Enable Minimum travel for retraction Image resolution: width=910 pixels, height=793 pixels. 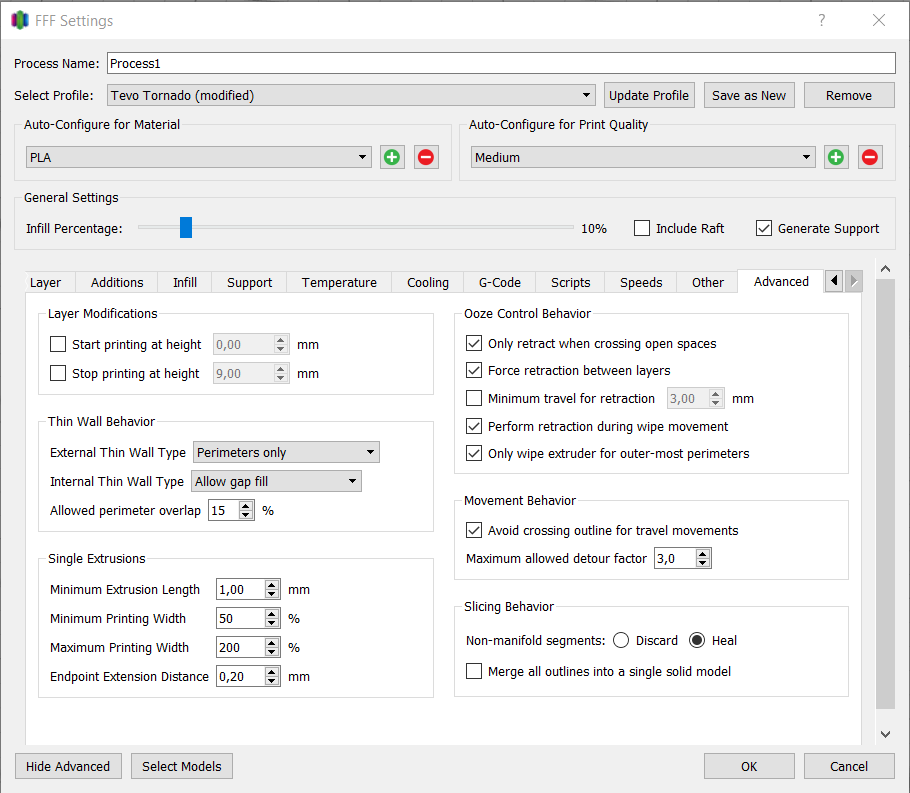click(474, 398)
